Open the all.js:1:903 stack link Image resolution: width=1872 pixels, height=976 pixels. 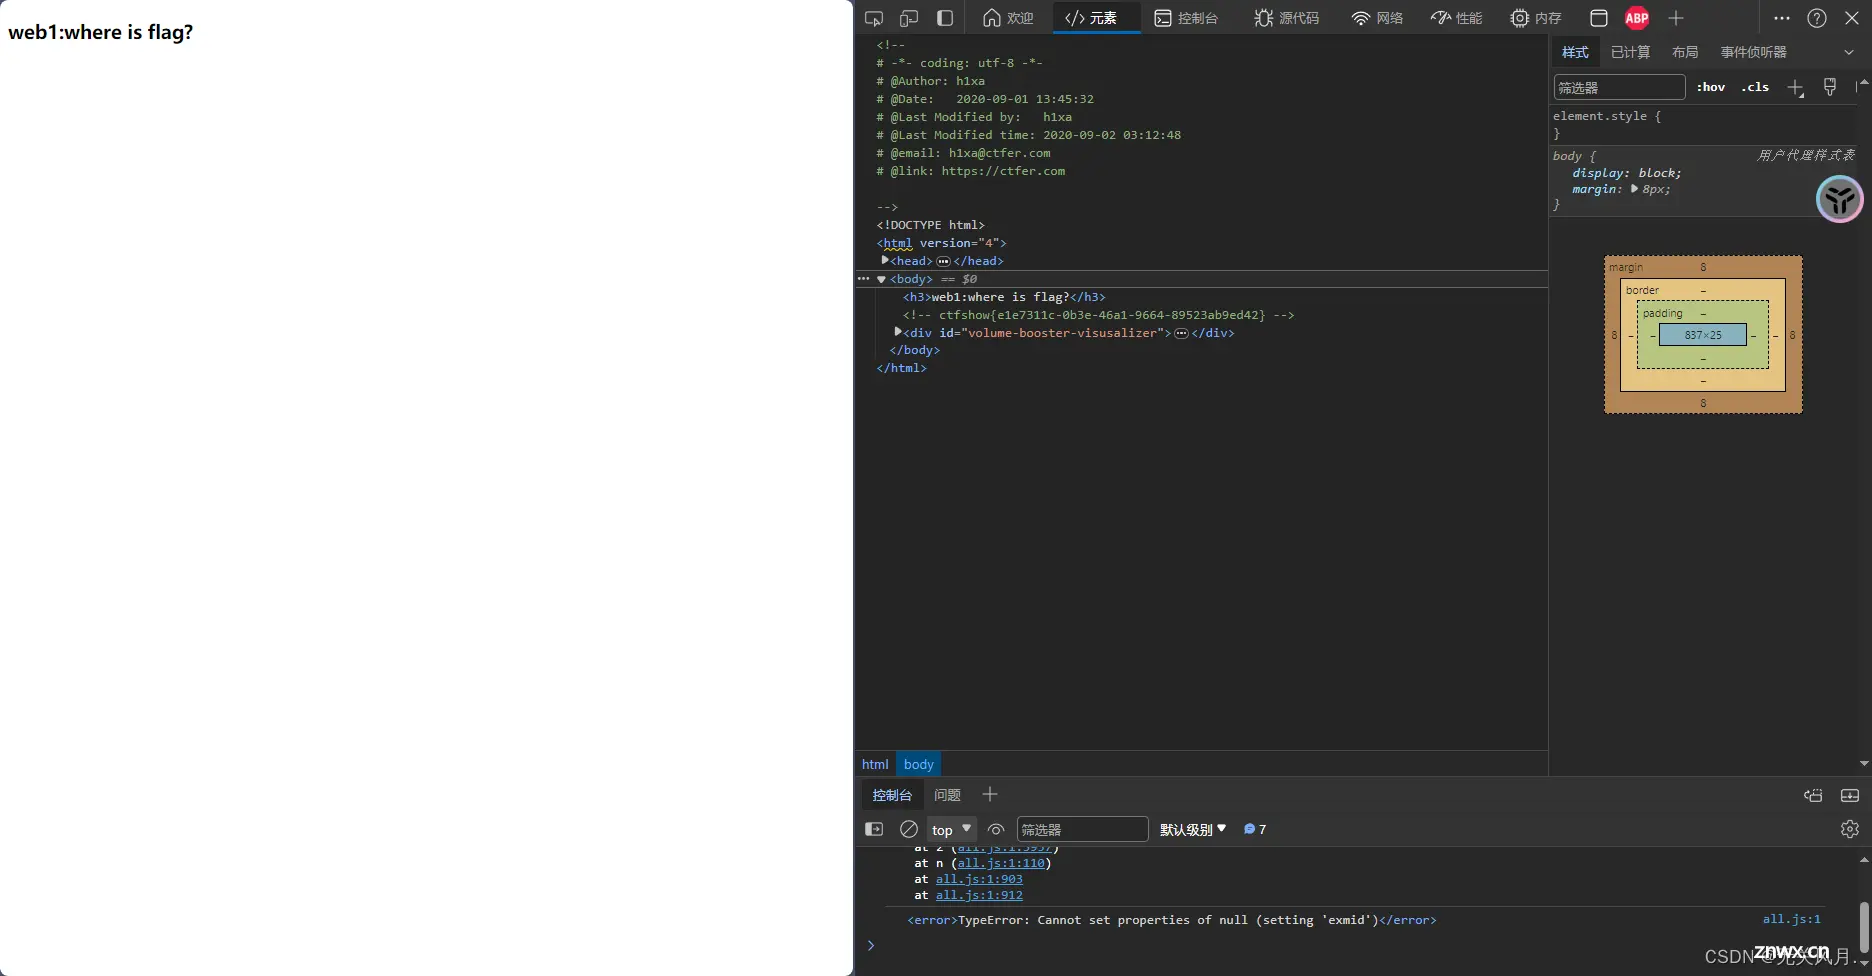[979, 879]
